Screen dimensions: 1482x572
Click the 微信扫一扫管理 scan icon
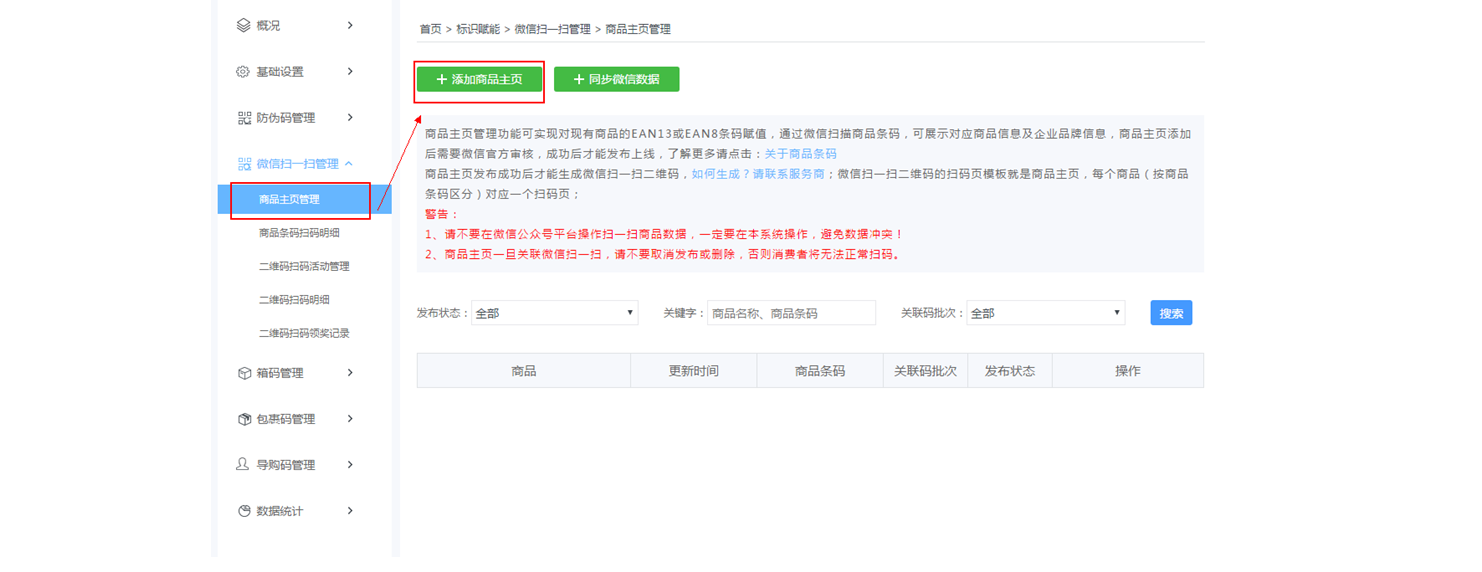[x=244, y=164]
